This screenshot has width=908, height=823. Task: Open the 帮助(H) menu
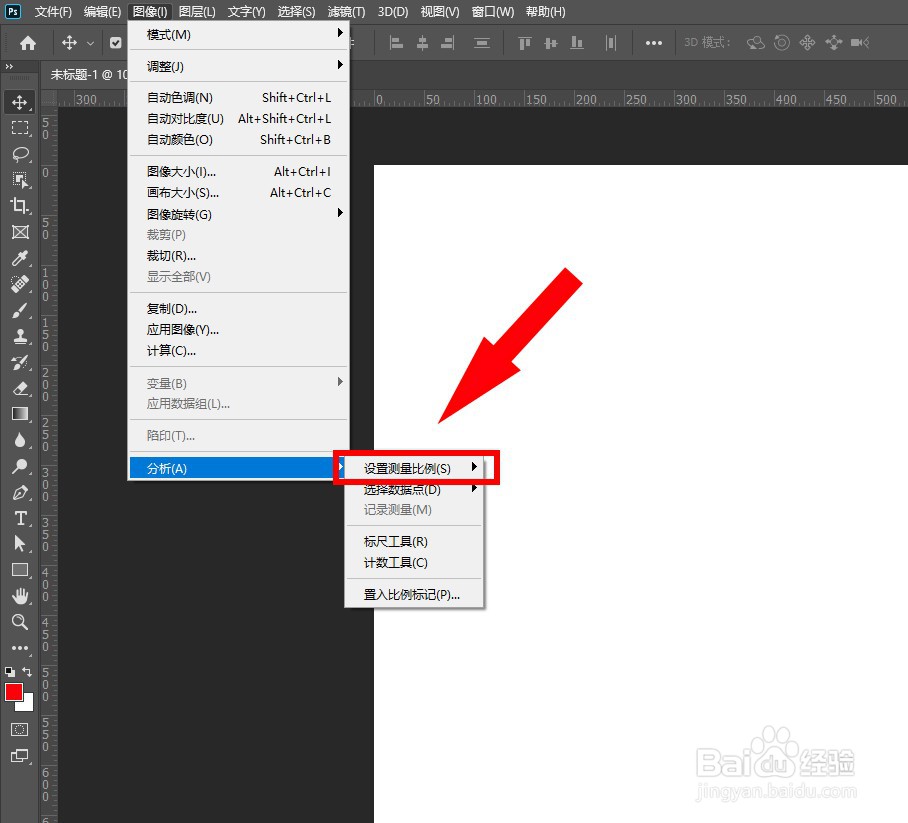coord(545,12)
